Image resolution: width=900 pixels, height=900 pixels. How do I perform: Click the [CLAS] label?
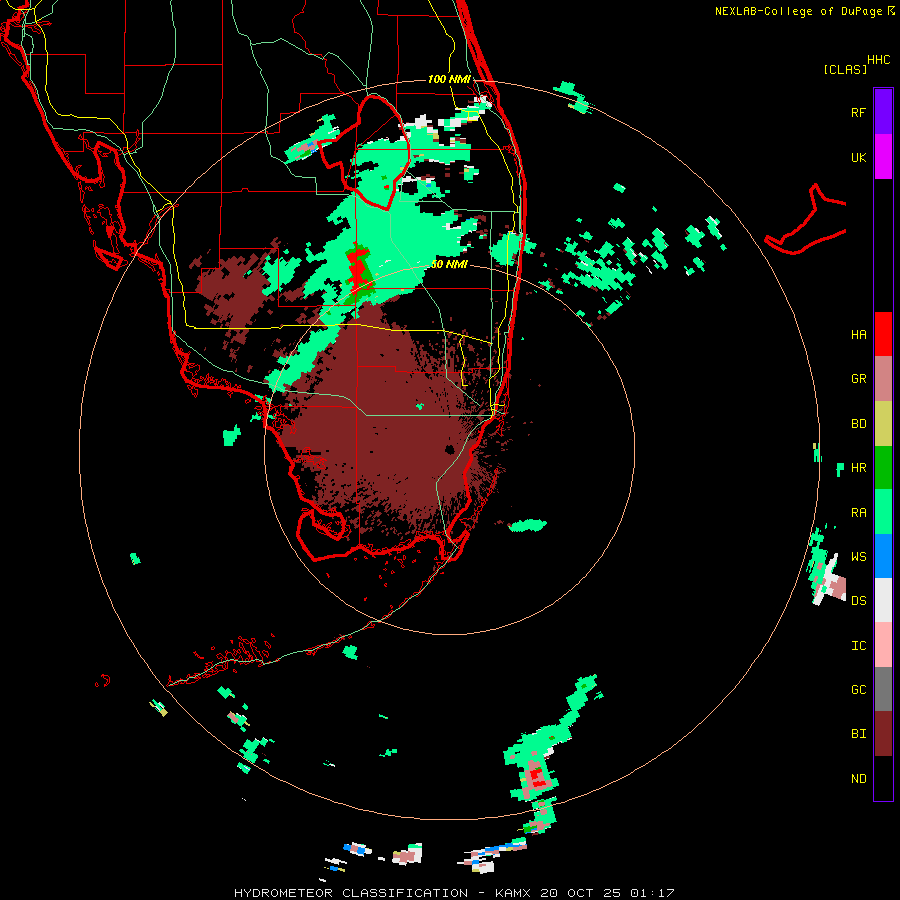click(x=844, y=70)
